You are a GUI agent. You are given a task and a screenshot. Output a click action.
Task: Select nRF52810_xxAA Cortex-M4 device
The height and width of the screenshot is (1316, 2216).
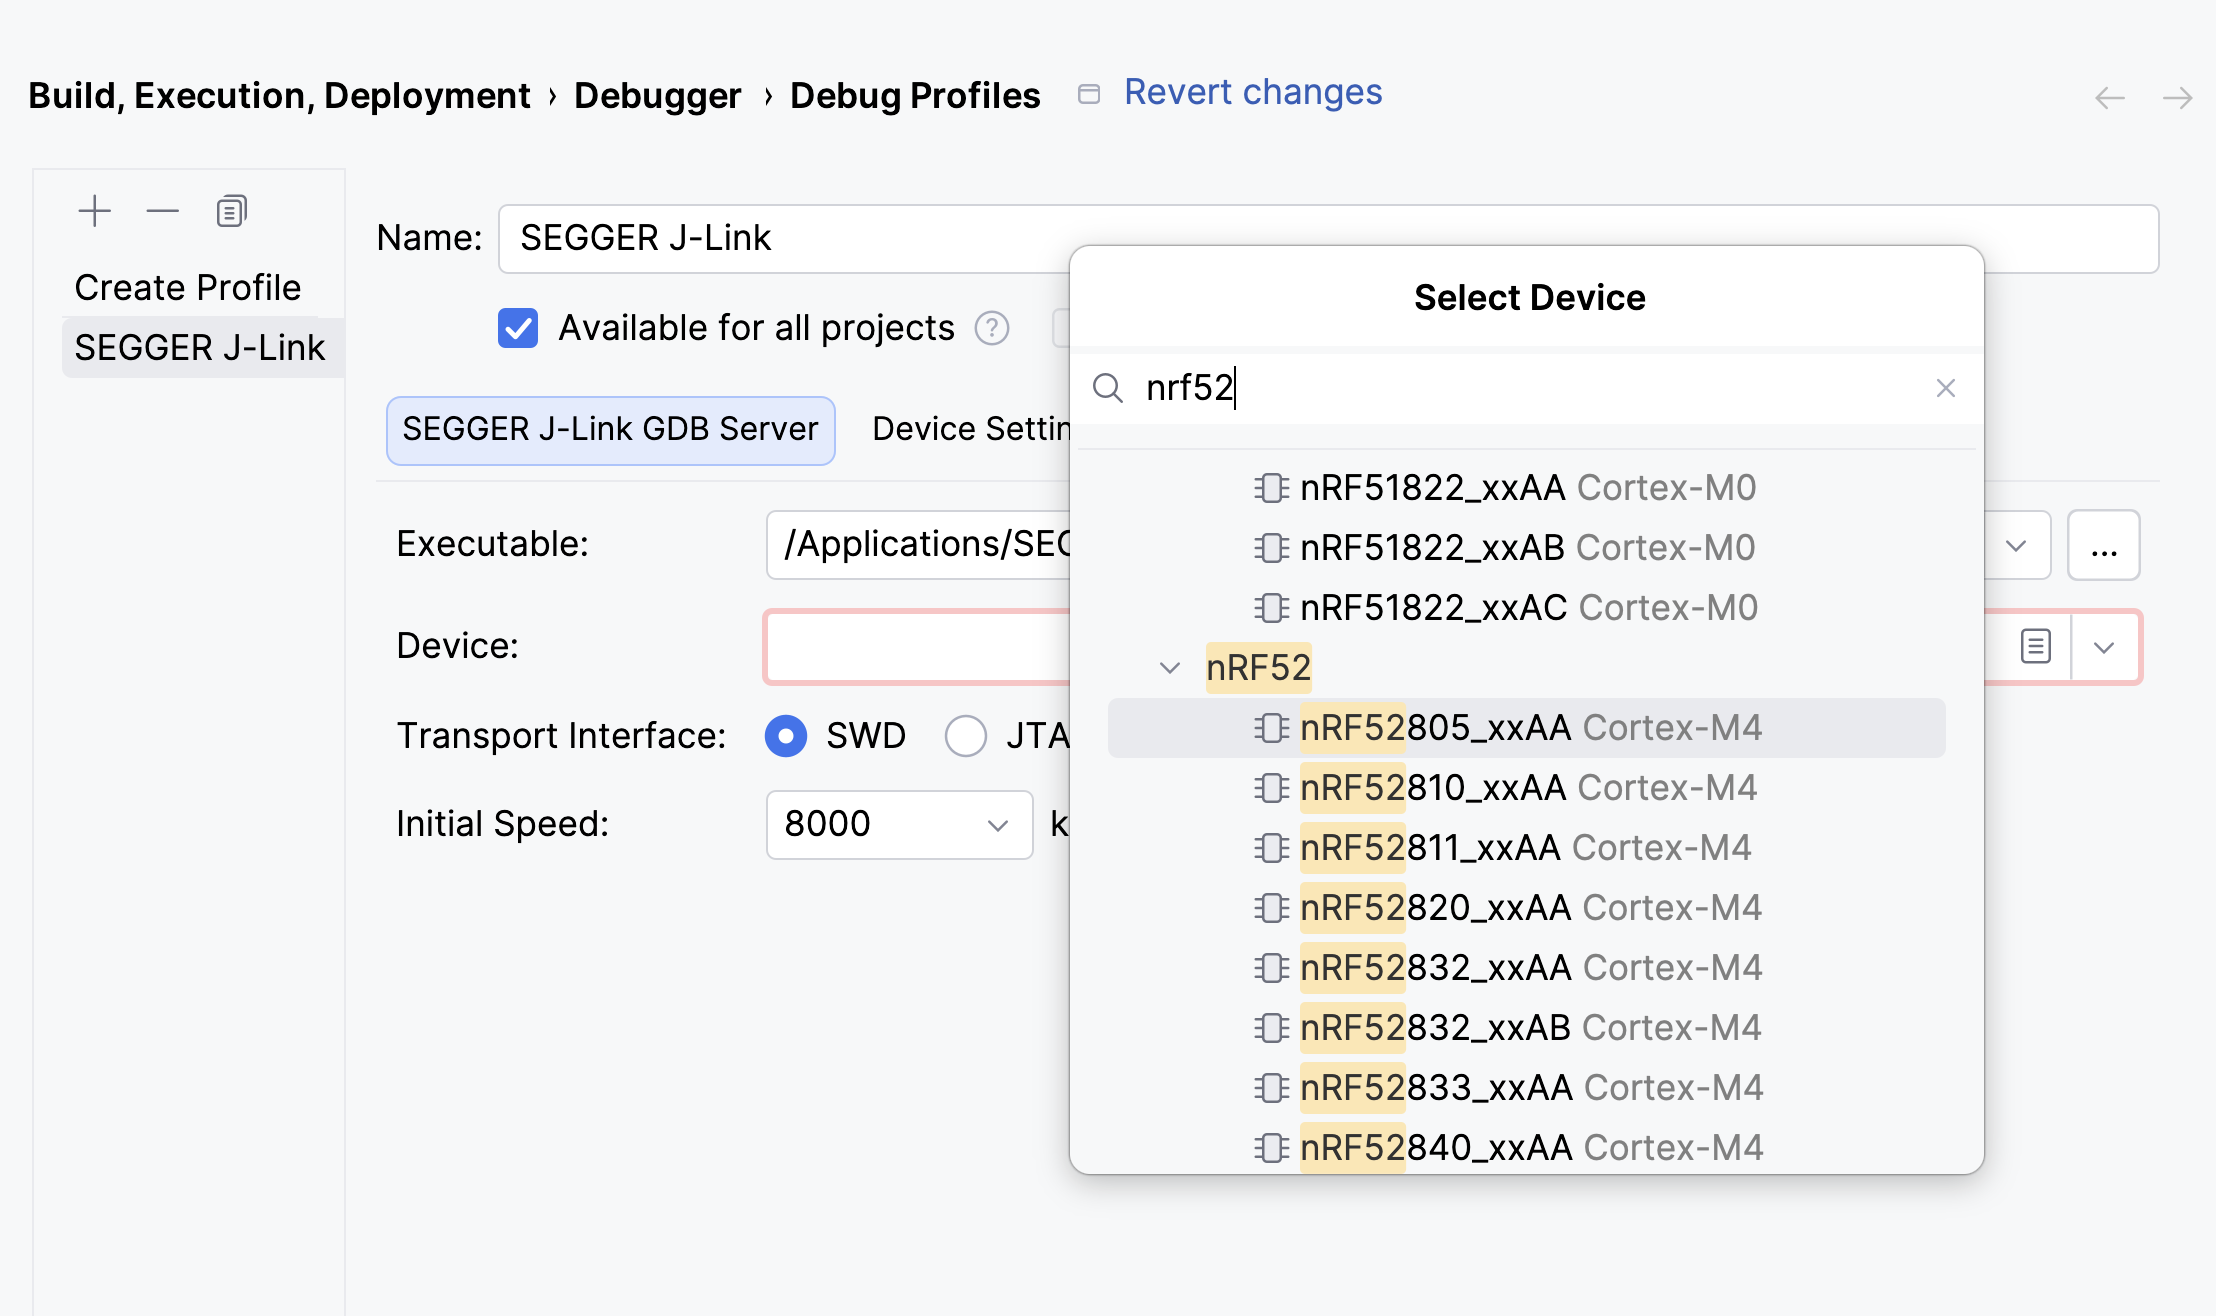pos(1527,788)
